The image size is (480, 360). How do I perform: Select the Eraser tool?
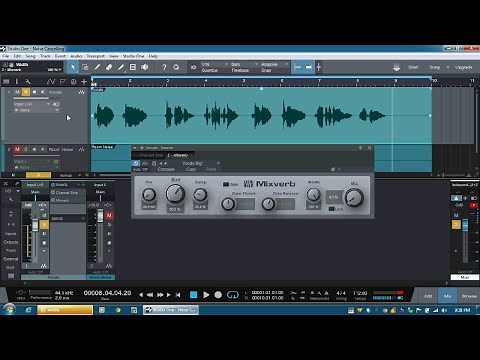[x=109, y=67]
